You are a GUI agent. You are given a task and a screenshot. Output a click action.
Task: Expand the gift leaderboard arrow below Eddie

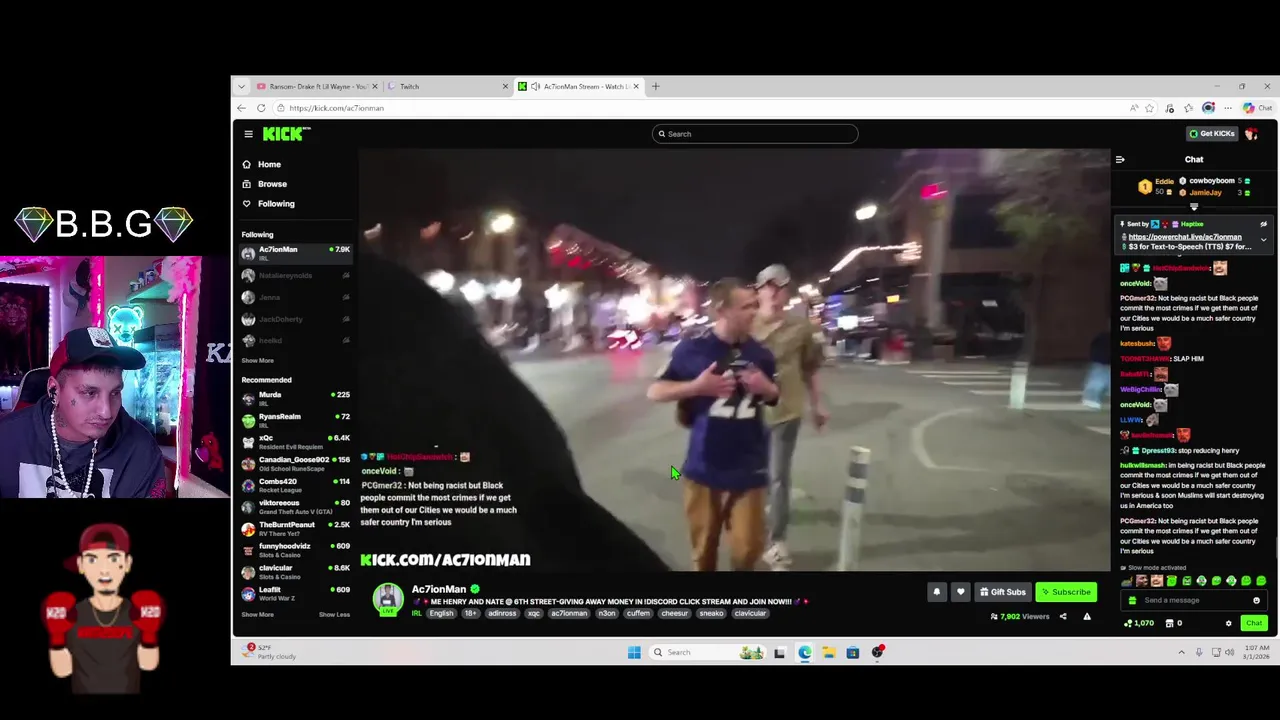1193,207
